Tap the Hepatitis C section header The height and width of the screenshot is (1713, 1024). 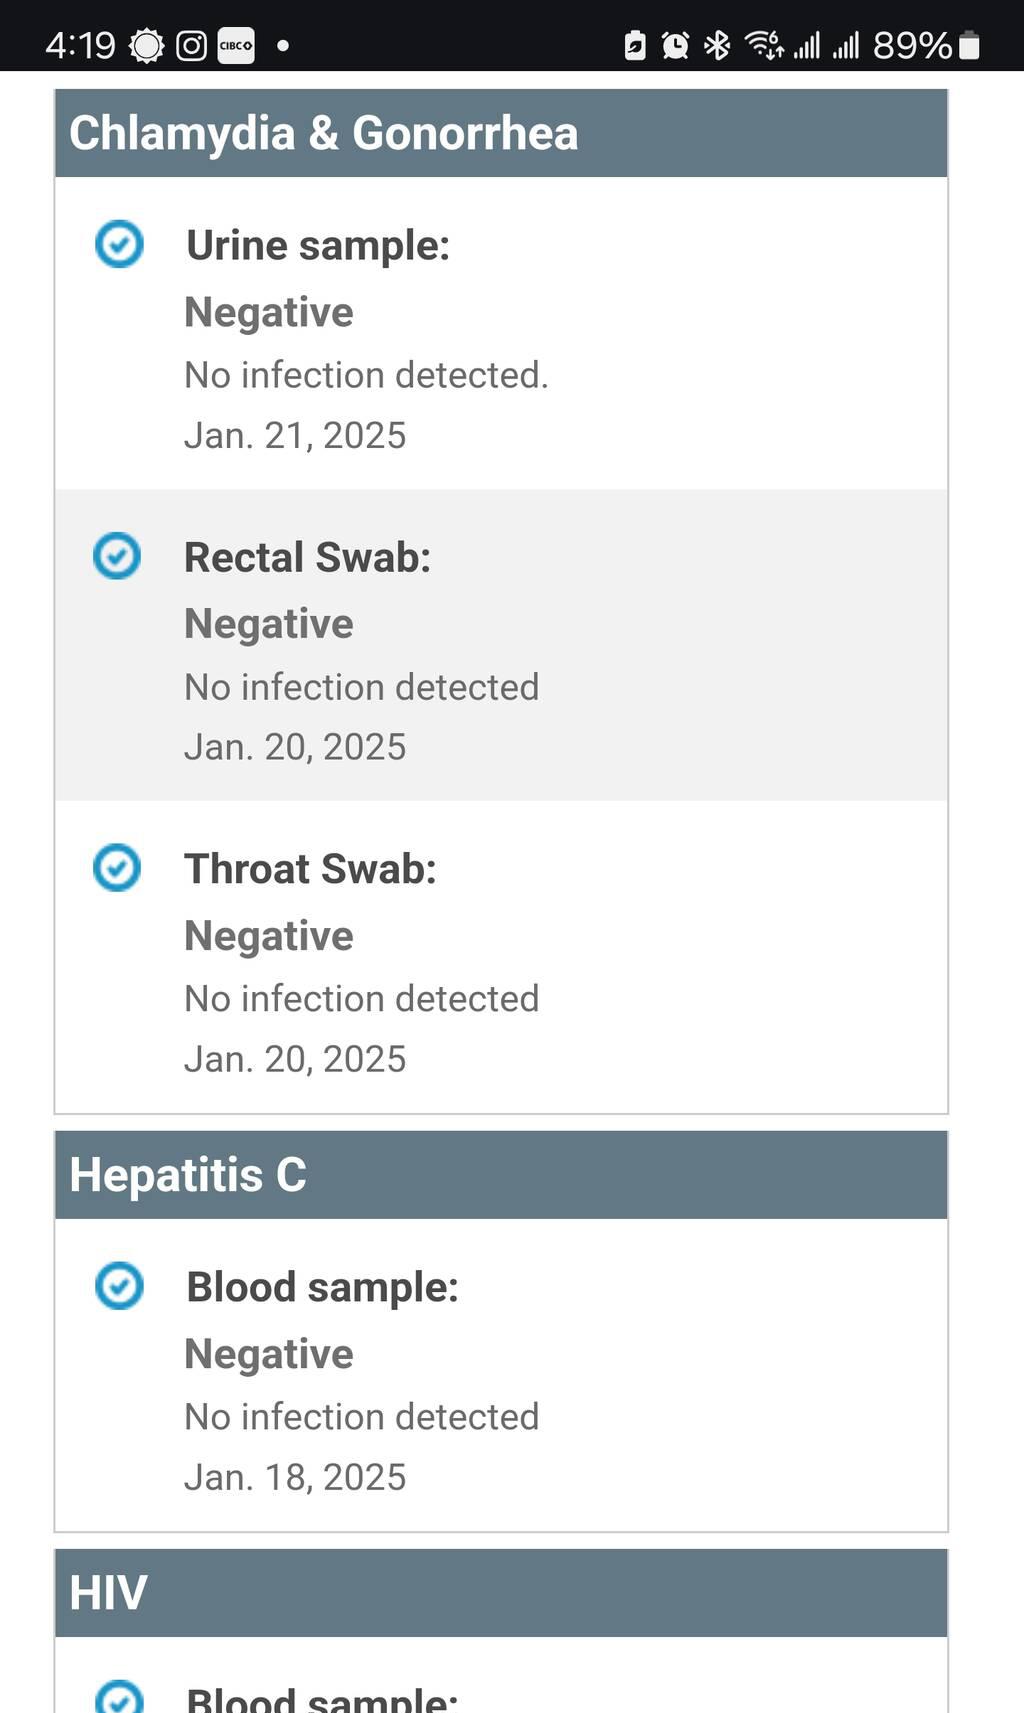pos(188,1175)
